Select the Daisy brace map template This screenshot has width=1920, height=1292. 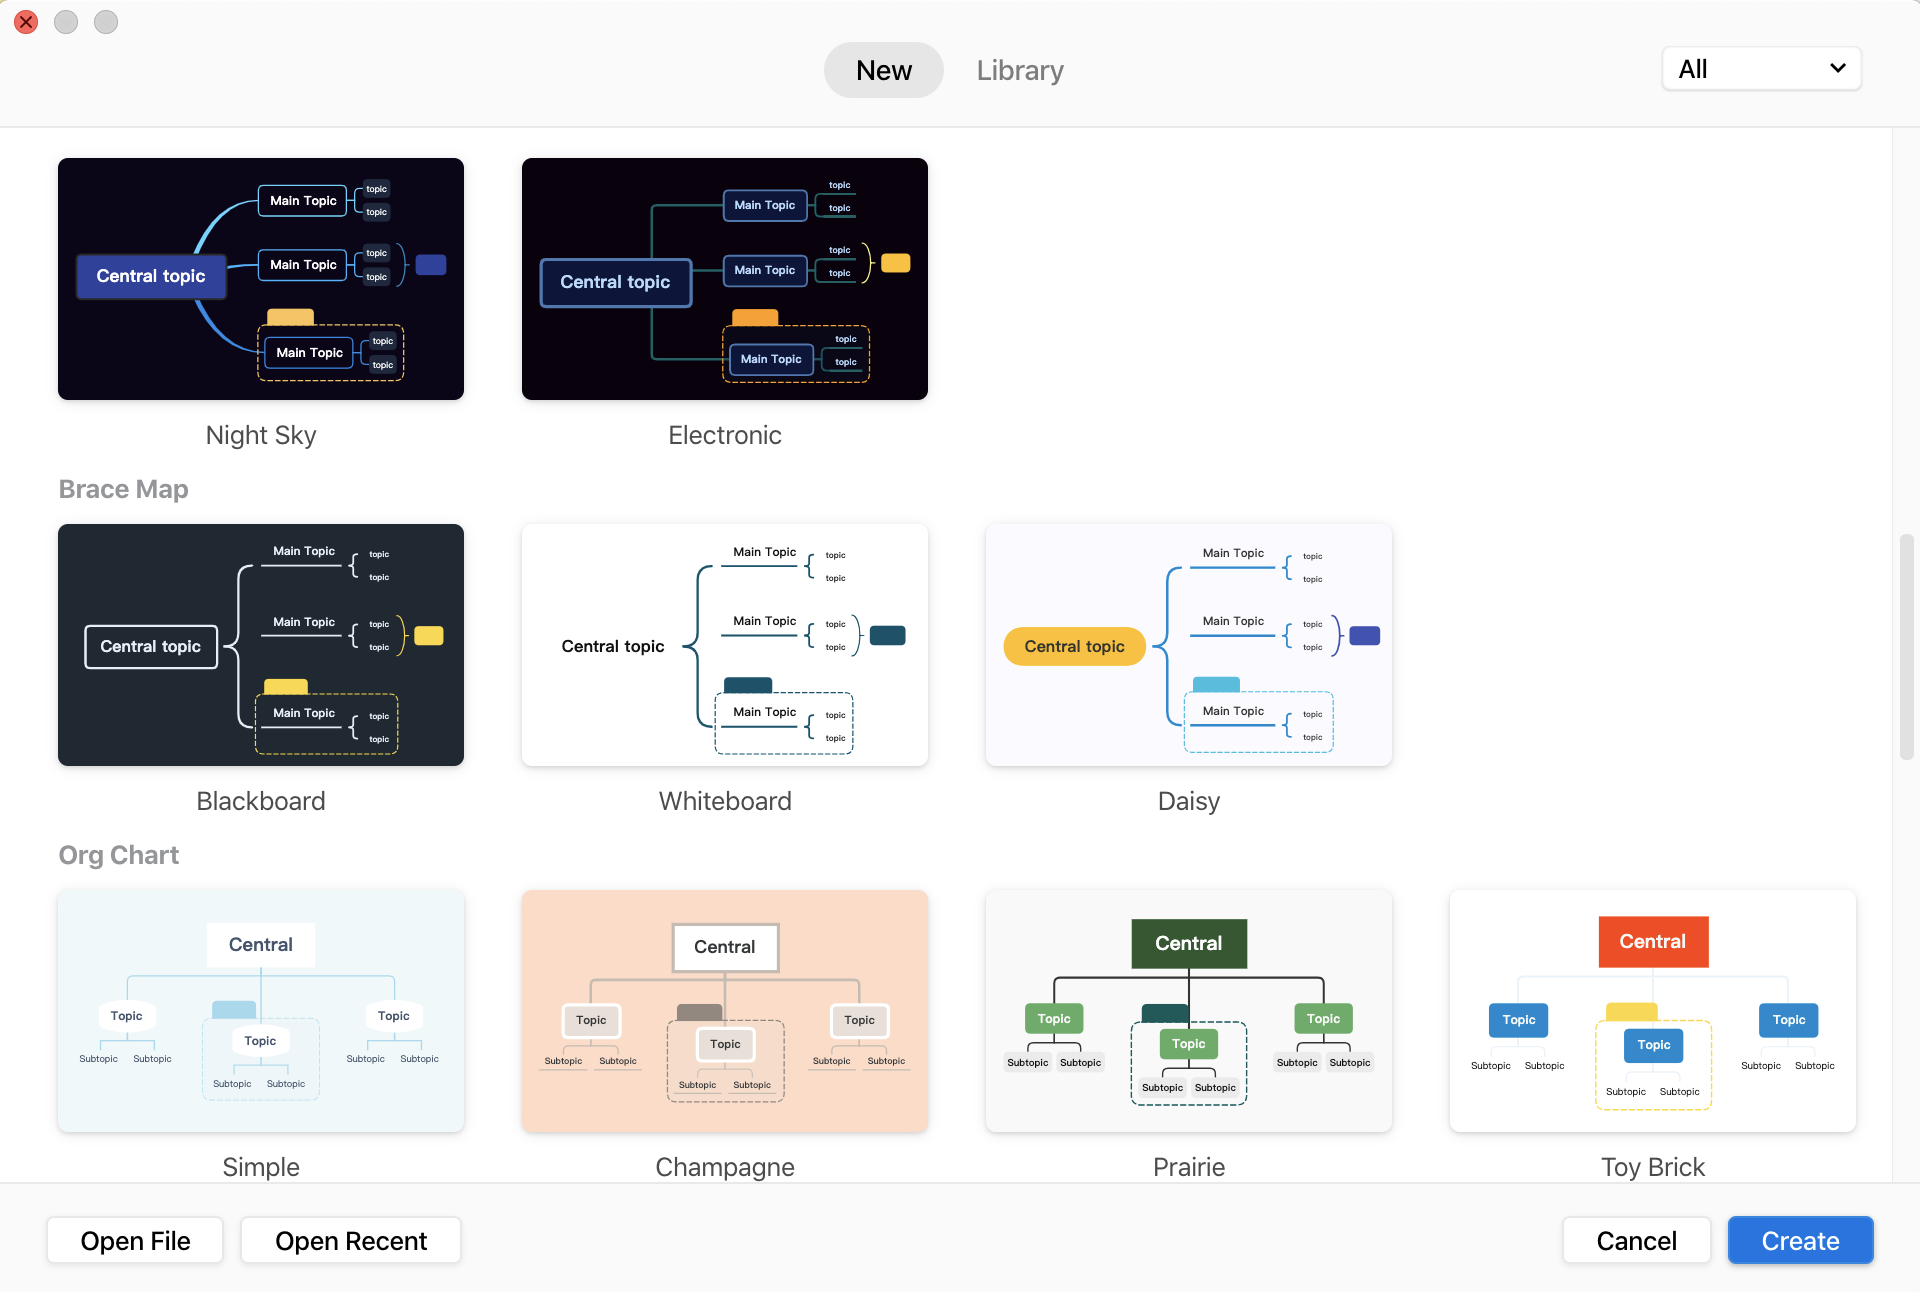click(x=1189, y=645)
